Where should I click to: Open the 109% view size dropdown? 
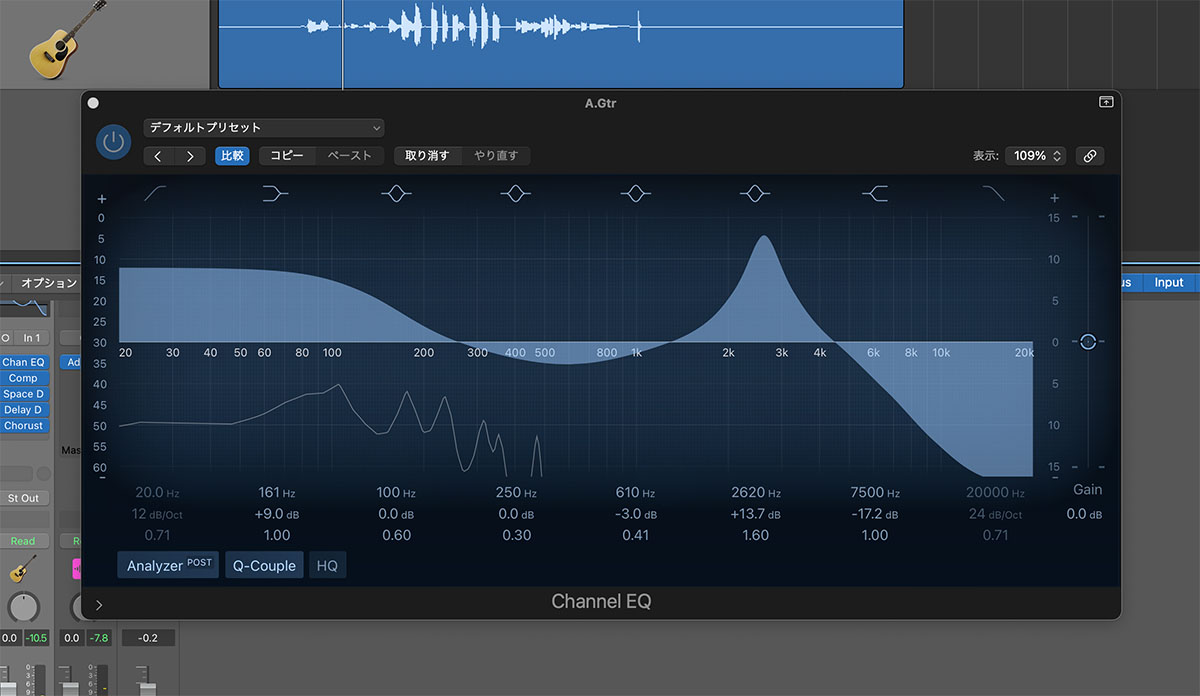[x=1035, y=156]
